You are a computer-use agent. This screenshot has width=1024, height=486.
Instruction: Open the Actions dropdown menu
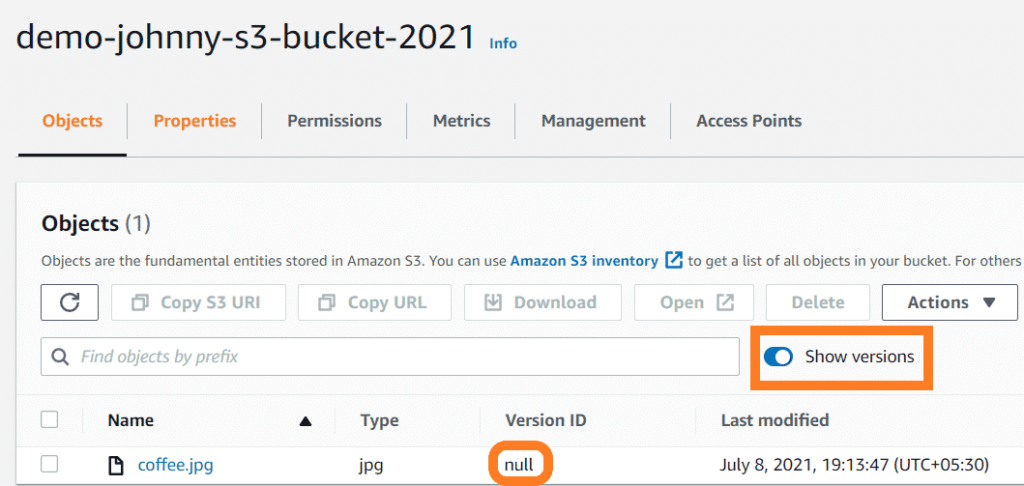pyautogui.click(x=950, y=302)
